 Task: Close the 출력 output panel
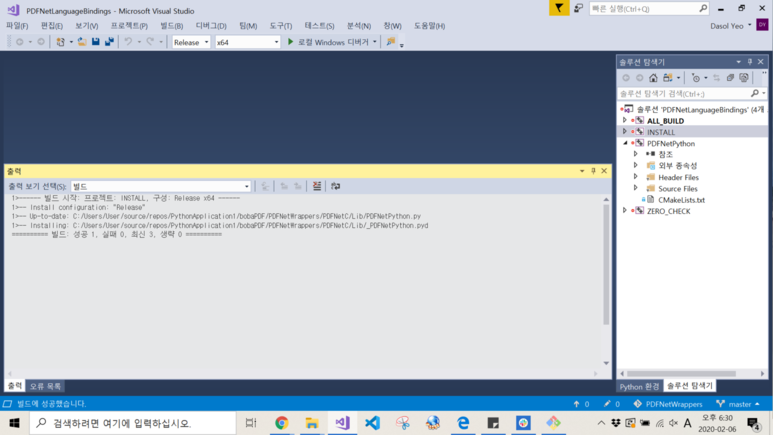click(604, 171)
